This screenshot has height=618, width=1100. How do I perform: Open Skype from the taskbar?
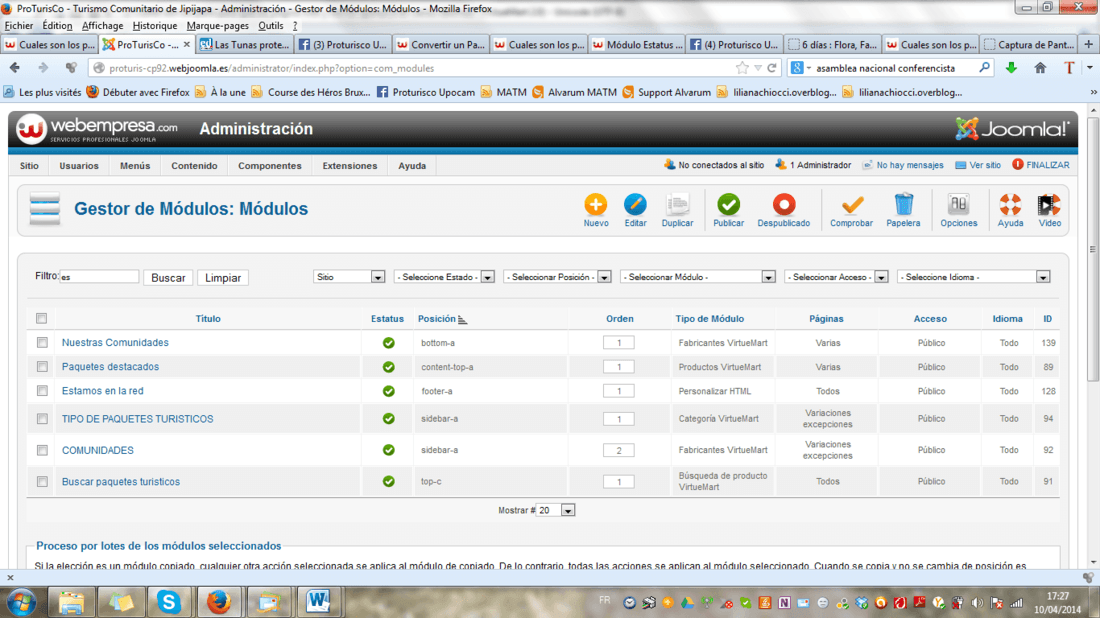[x=168, y=602]
